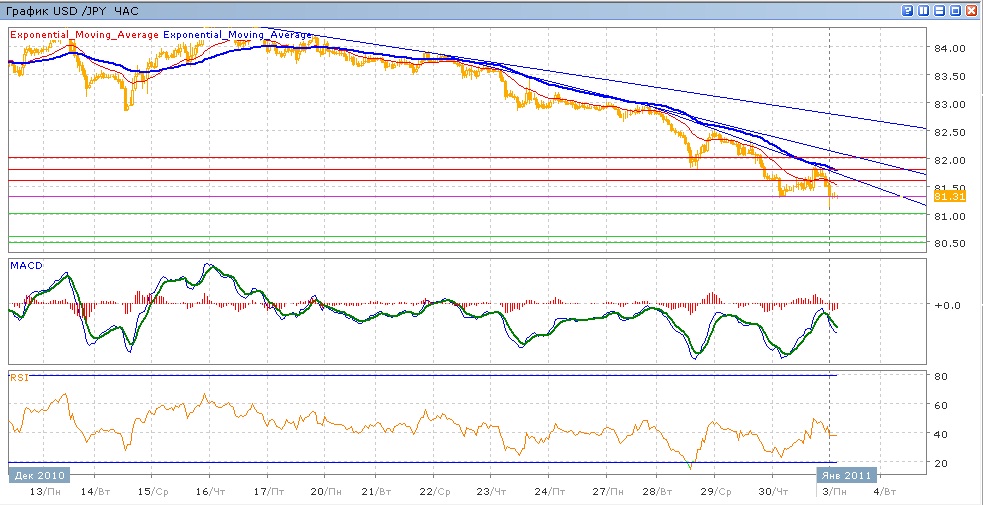Viewport: 983px width, 505px height.
Task: Click the horizontal split layout icon
Action: coord(939,10)
